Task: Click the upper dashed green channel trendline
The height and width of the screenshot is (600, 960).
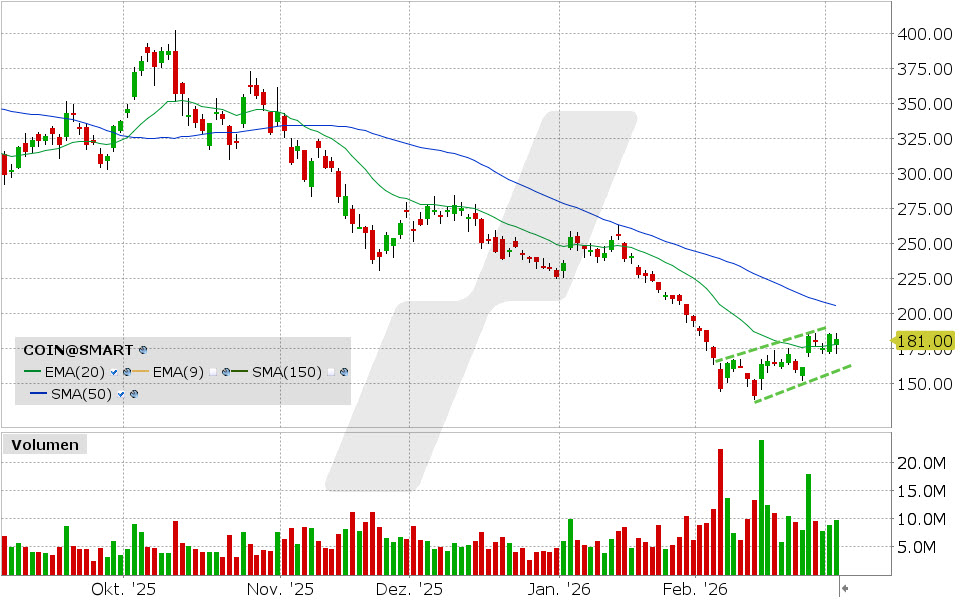Action: click(x=770, y=344)
